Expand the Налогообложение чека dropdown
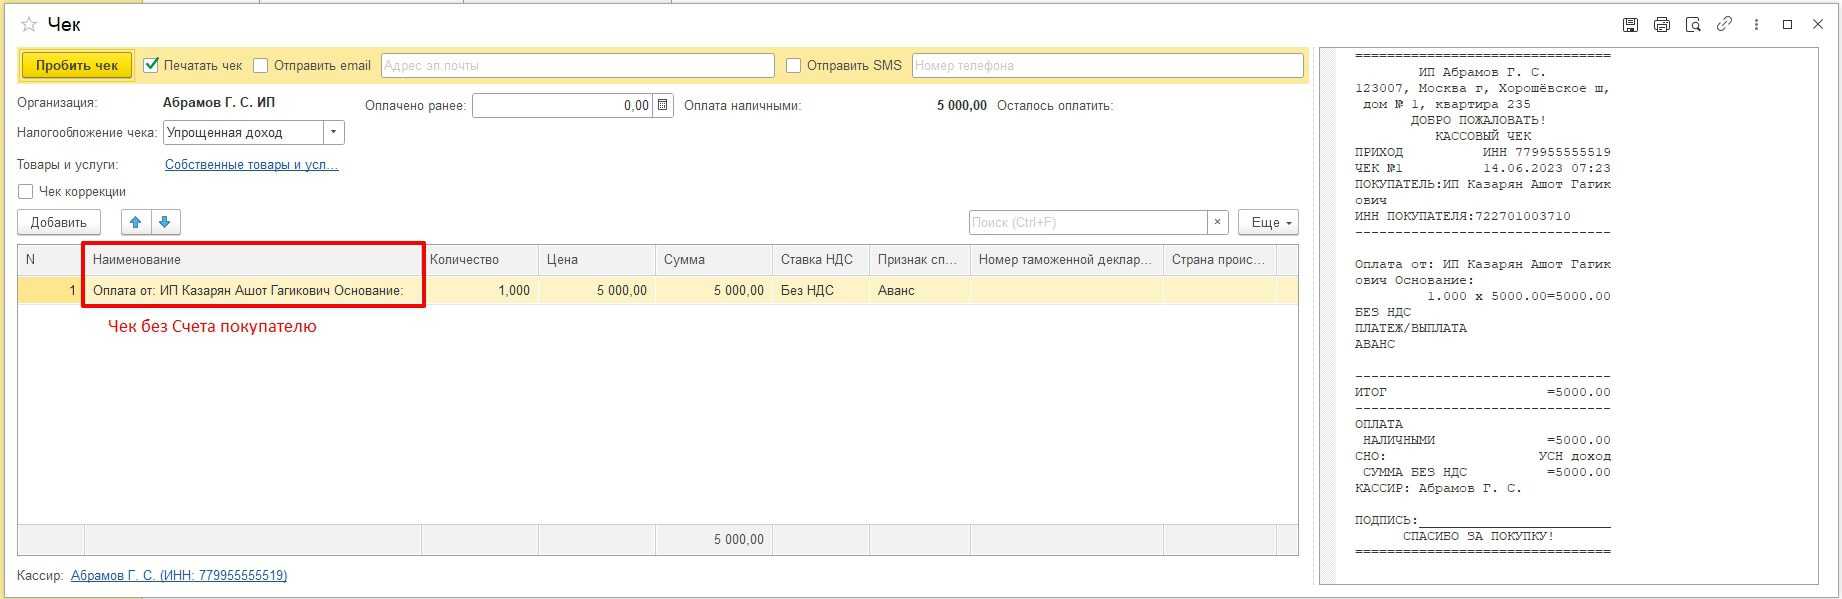Viewport: 1842px width, 599px height. click(x=334, y=132)
